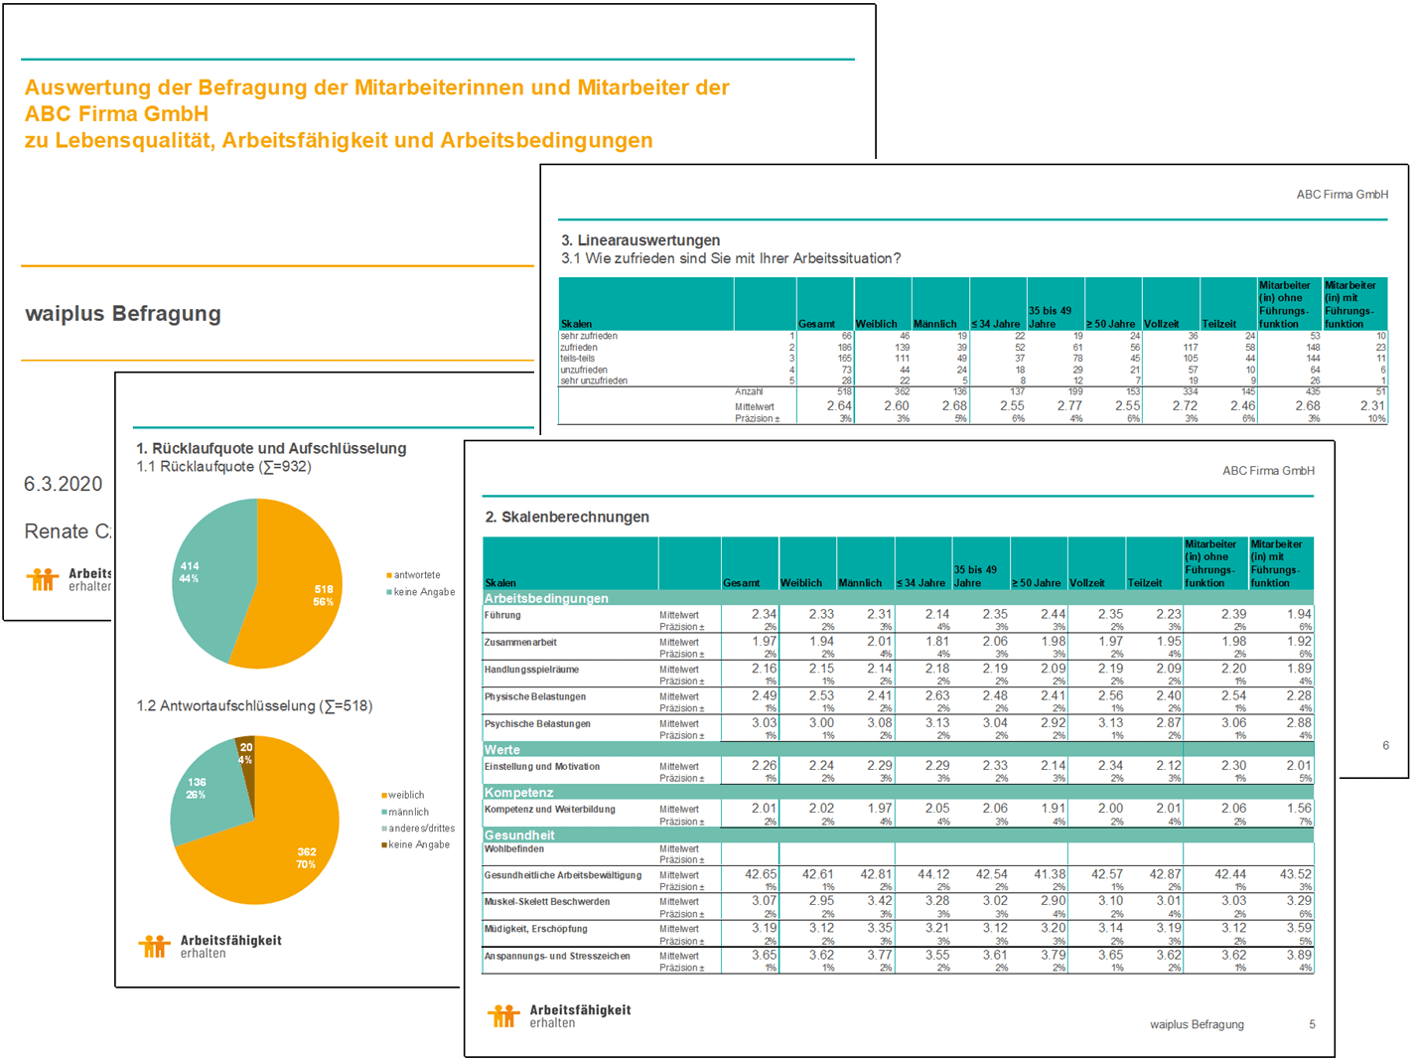Click the 'Gesundheit' section band
The width and height of the screenshot is (1414, 1061).
pos(898,835)
